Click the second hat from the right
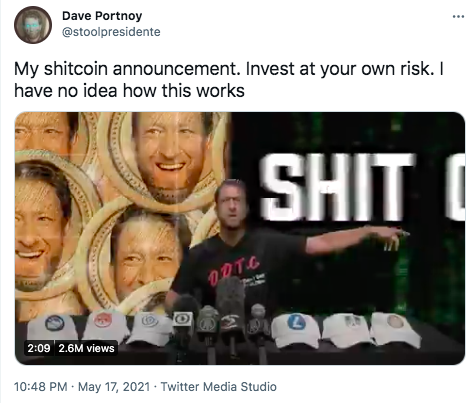The image size is (475, 403). (x=347, y=329)
